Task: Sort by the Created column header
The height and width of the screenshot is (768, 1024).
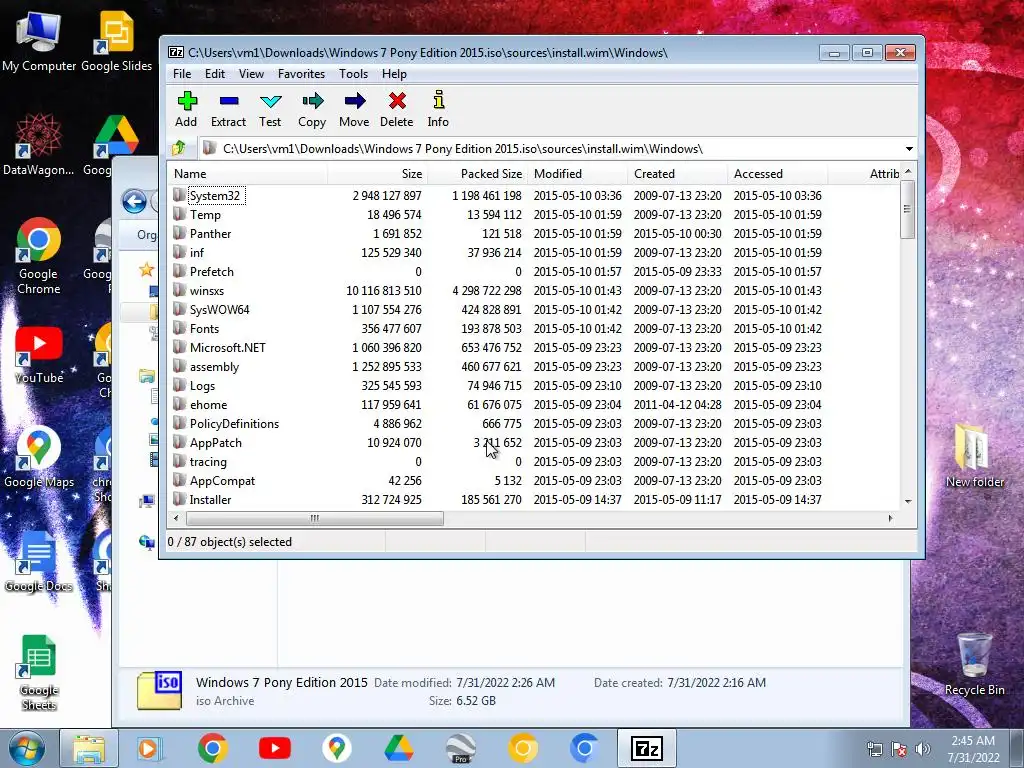Action: pos(677,174)
